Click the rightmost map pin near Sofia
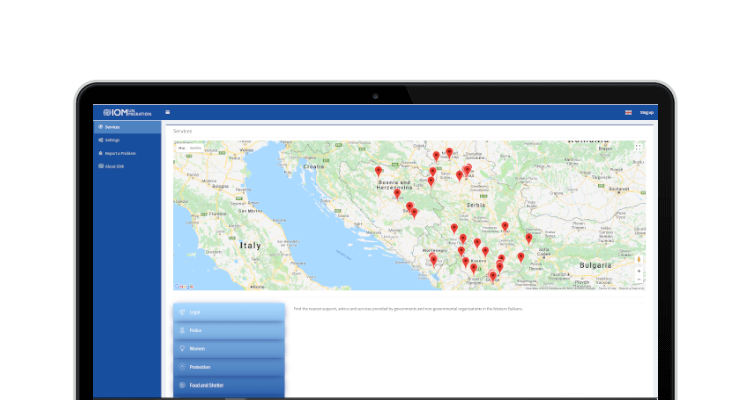The height and width of the screenshot is (400, 750). point(529,238)
